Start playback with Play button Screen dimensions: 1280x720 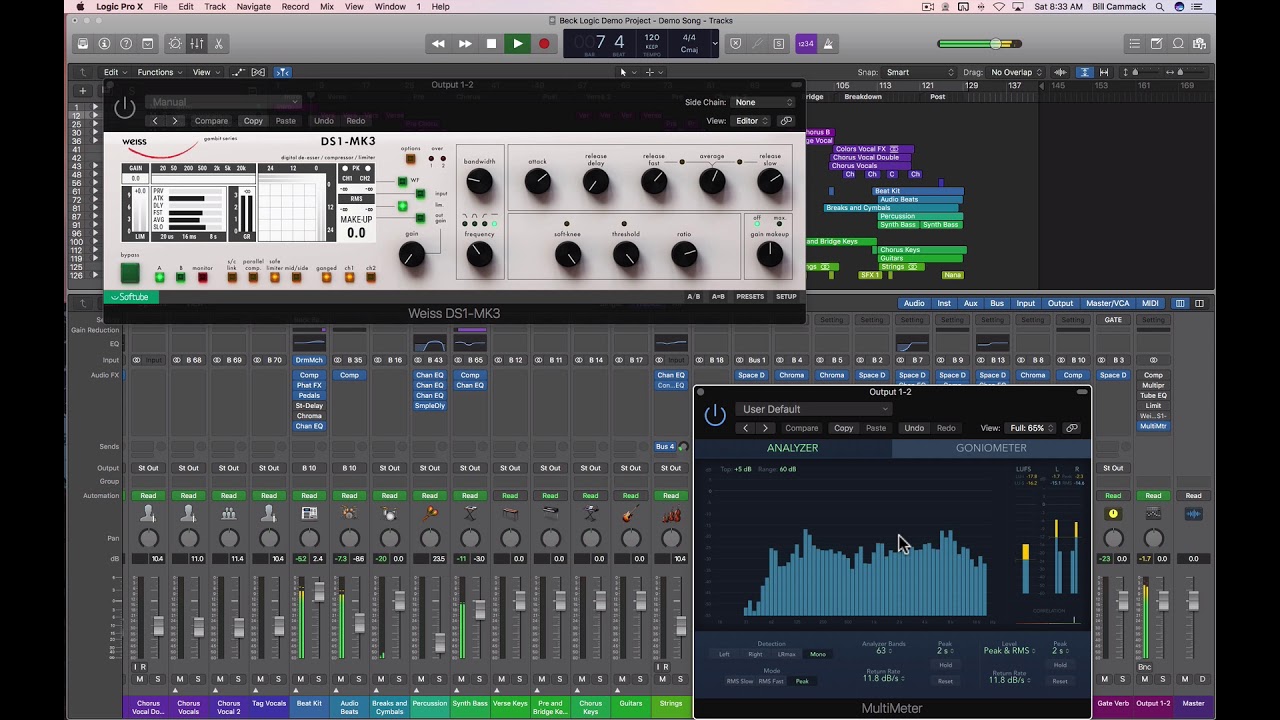click(x=517, y=44)
